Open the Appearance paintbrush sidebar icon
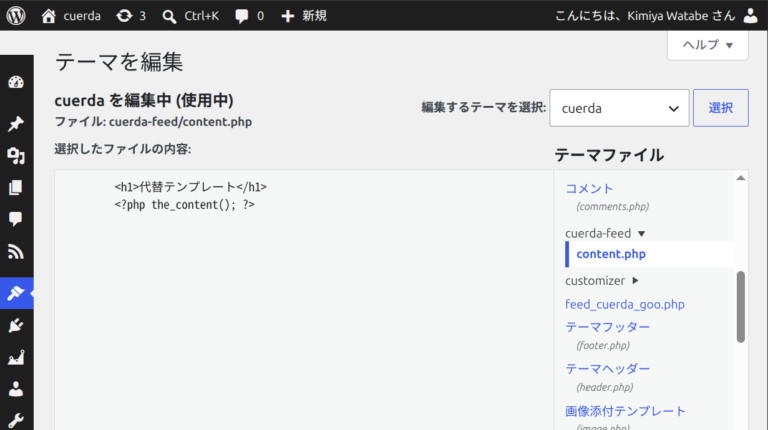The image size is (768, 430). (x=16, y=293)
